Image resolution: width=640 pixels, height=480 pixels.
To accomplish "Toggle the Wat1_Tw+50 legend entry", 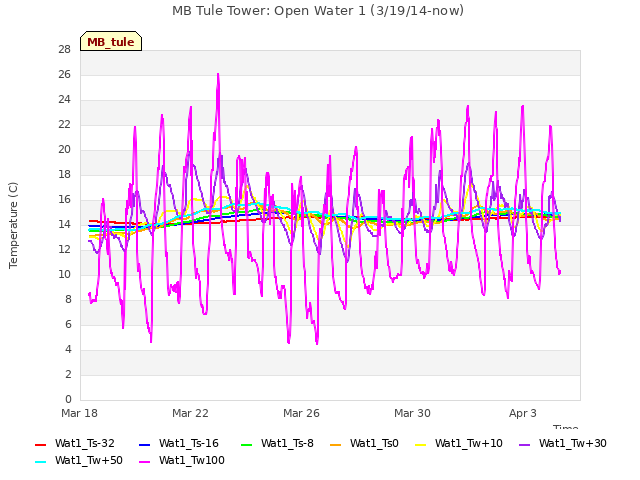I will pyautogui.click(x=79, y=460).
